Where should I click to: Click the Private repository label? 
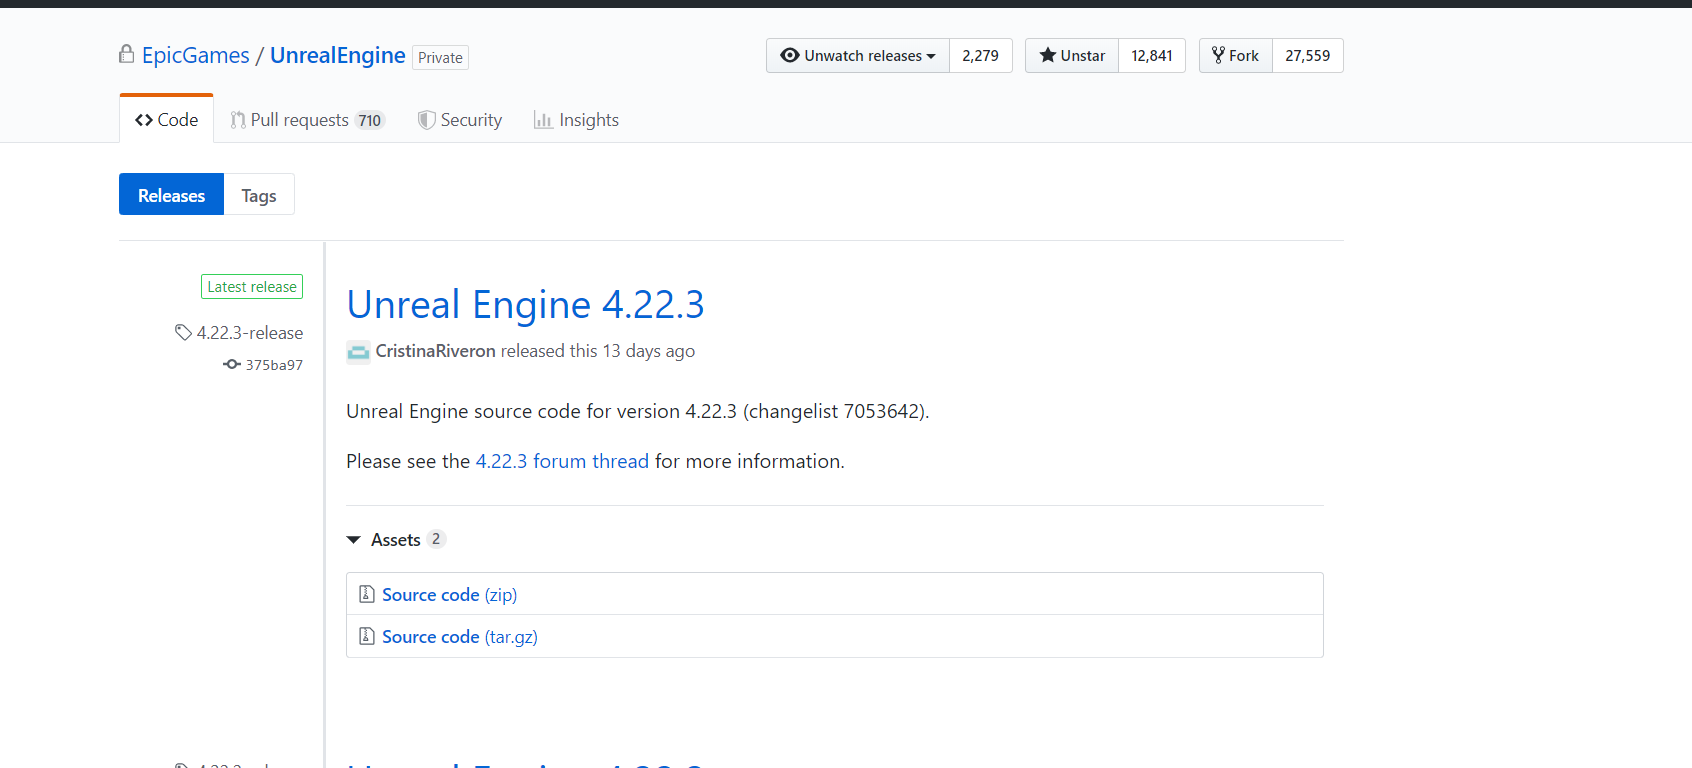pyautogui.click(x=441, y=58)
